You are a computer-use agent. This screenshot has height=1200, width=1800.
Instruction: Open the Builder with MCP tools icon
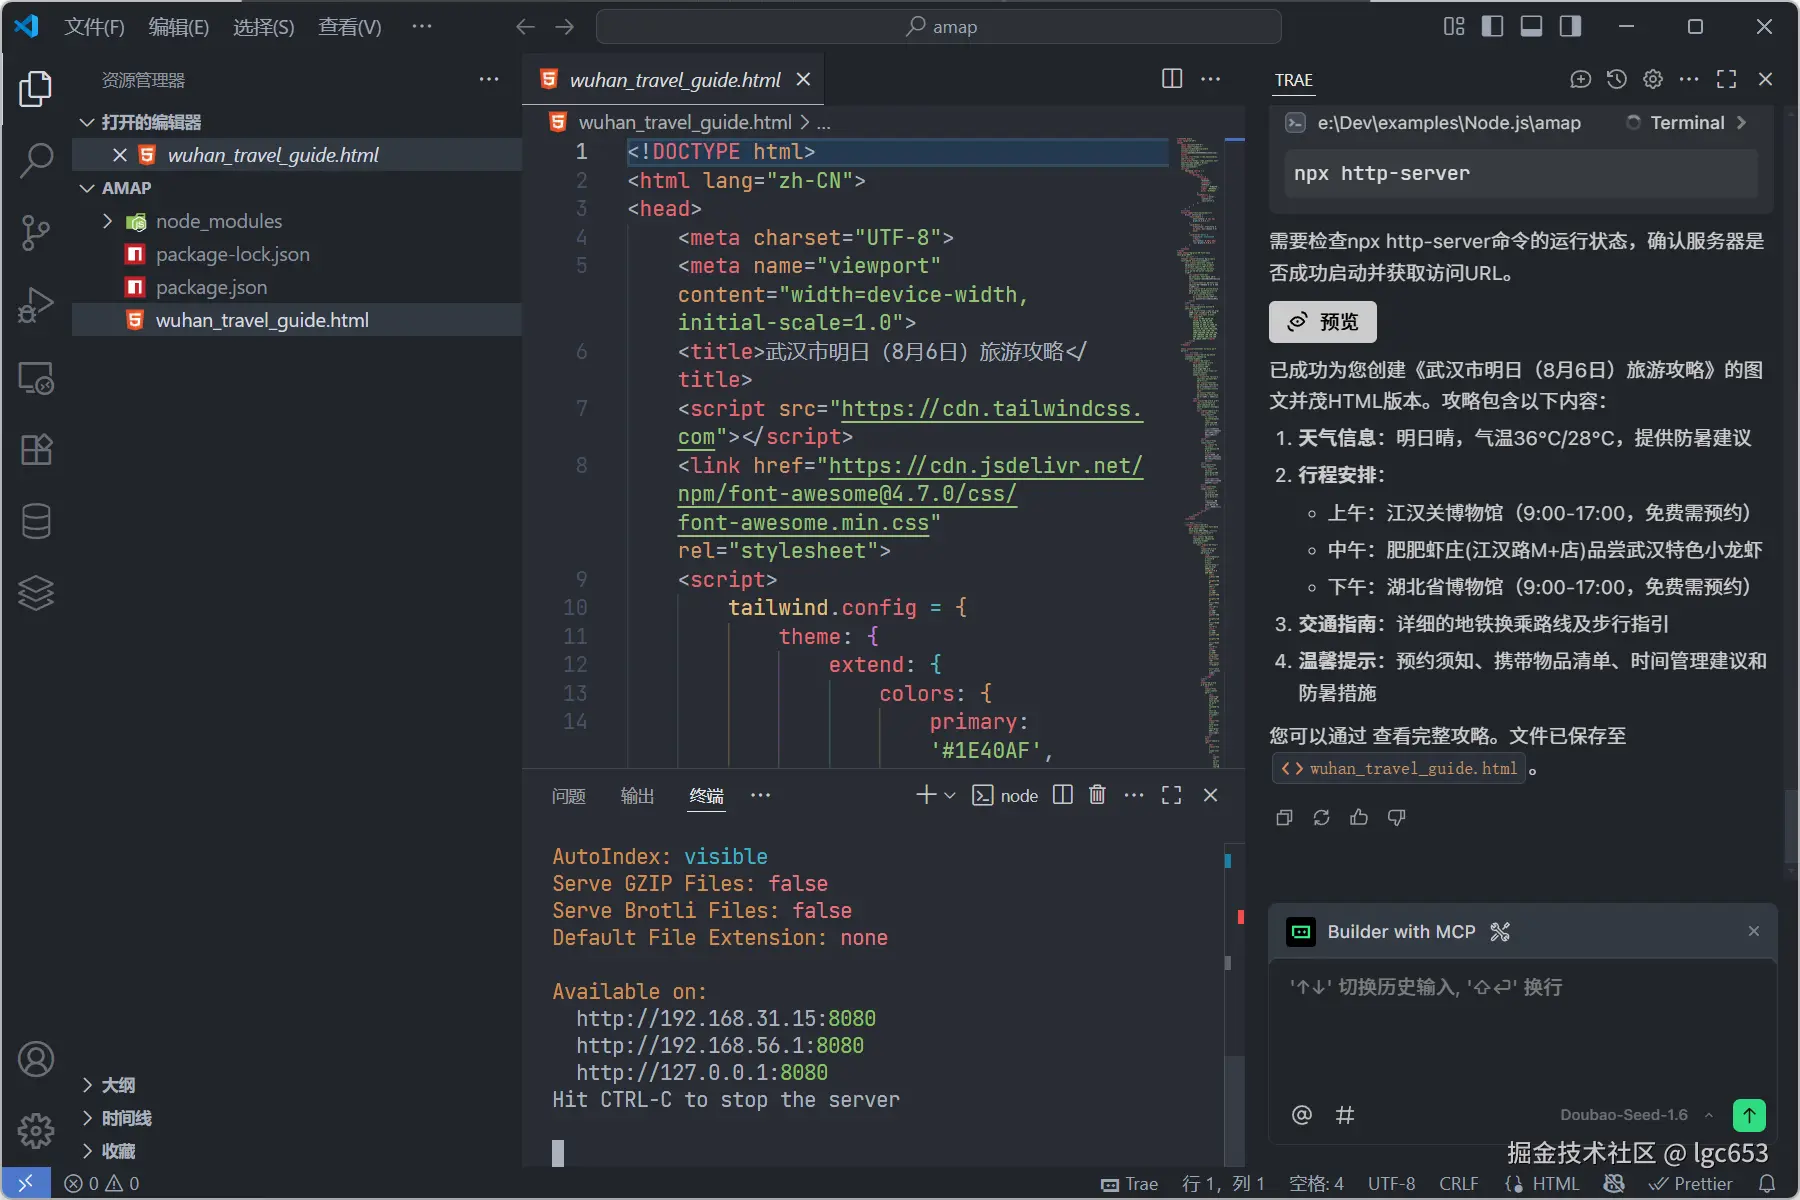1500,932
